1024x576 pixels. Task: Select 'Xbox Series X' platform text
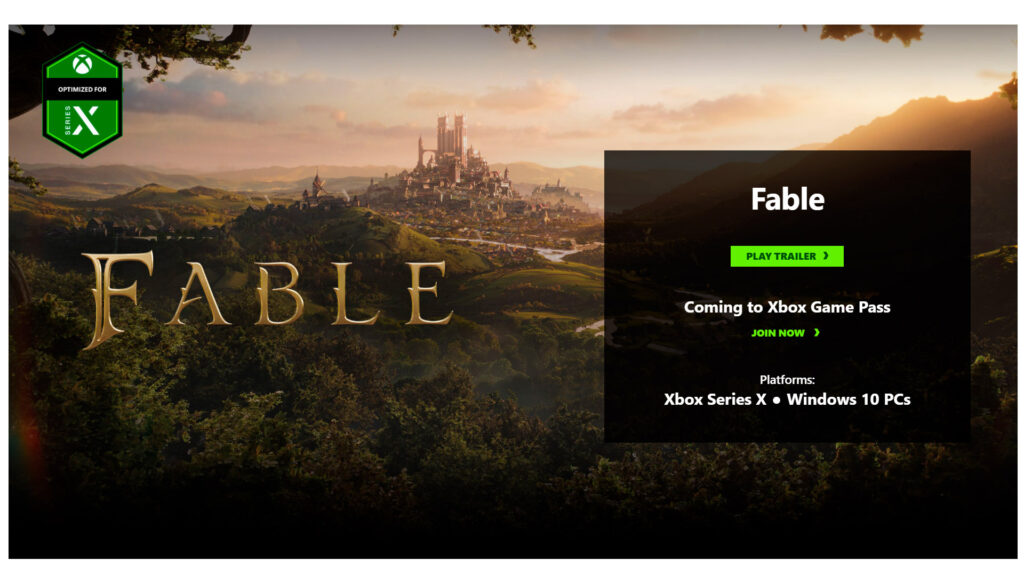[715, 399]
